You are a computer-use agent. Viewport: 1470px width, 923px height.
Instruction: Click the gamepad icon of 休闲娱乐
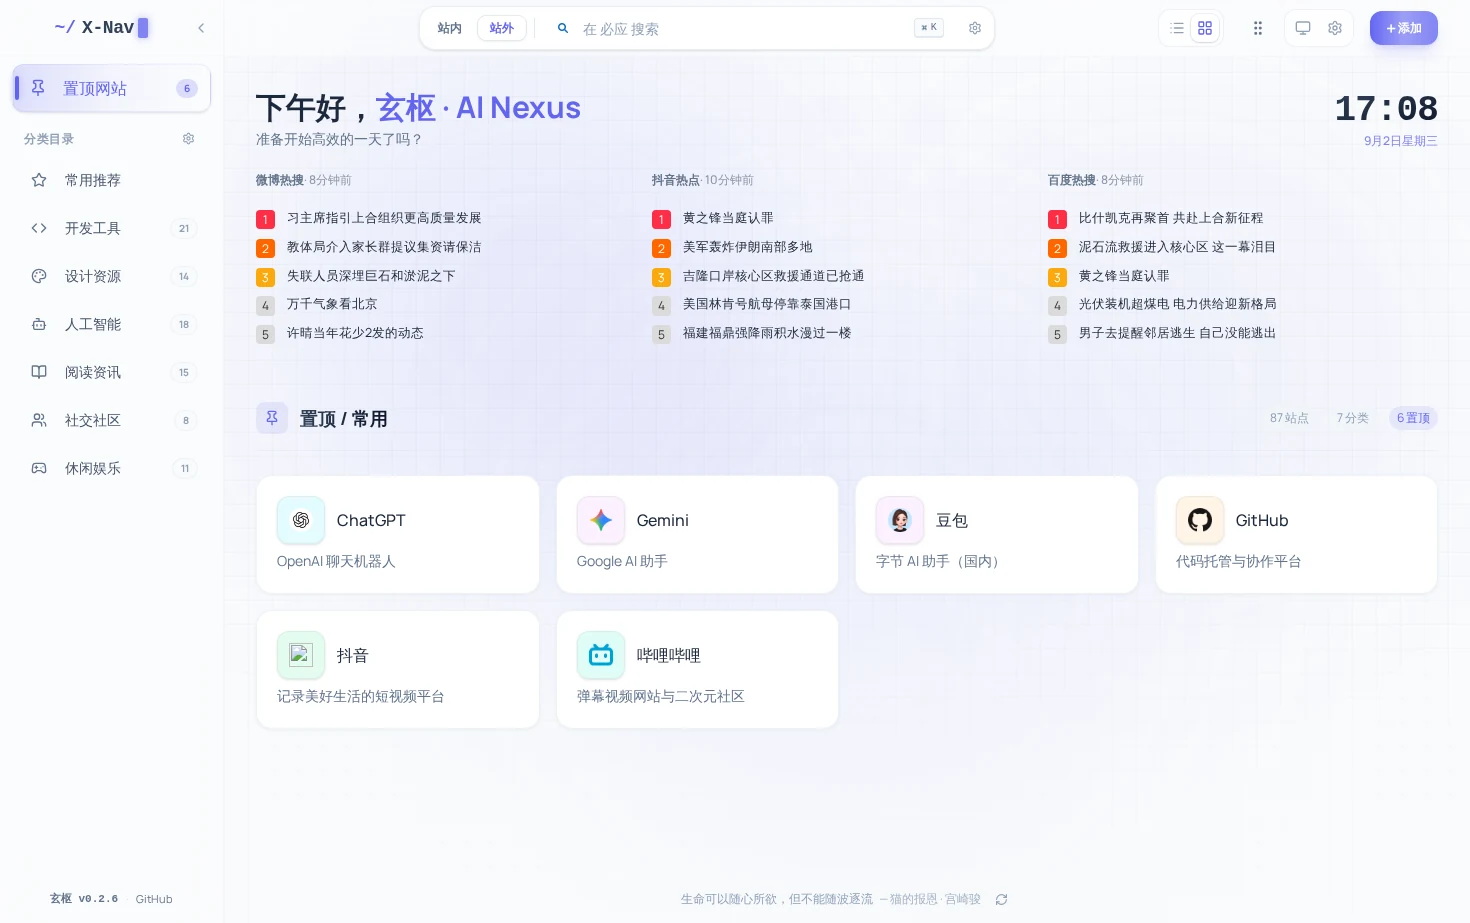click(39, 468)
